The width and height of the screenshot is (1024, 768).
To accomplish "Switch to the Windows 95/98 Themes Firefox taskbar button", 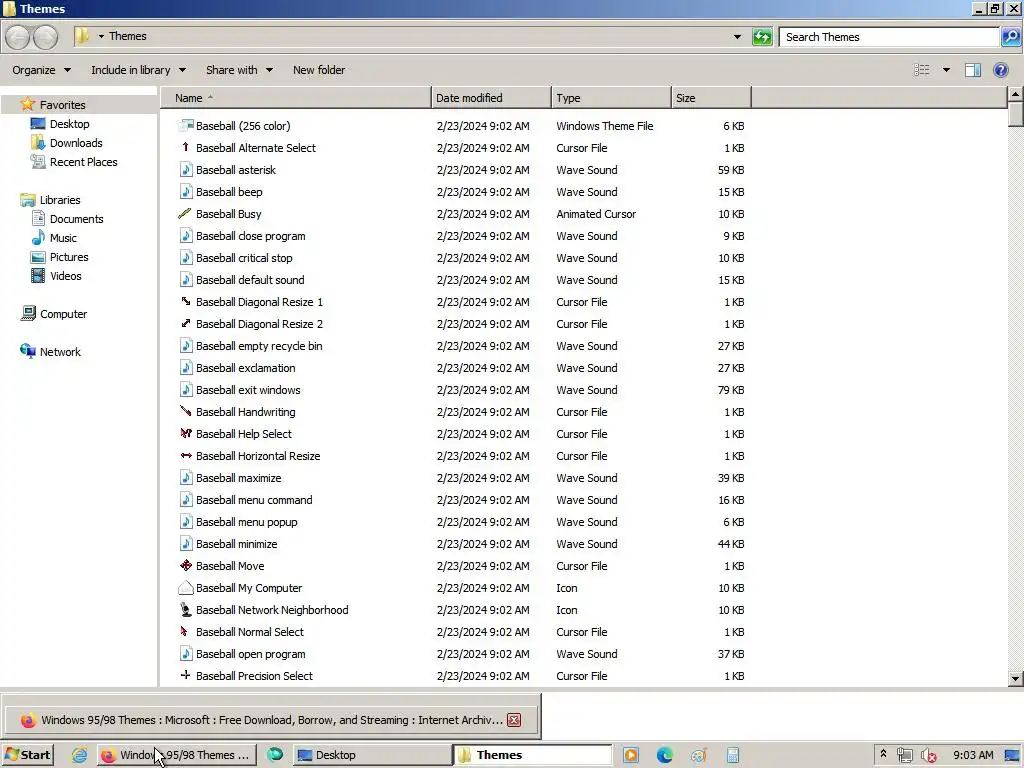I will point(177,755).
